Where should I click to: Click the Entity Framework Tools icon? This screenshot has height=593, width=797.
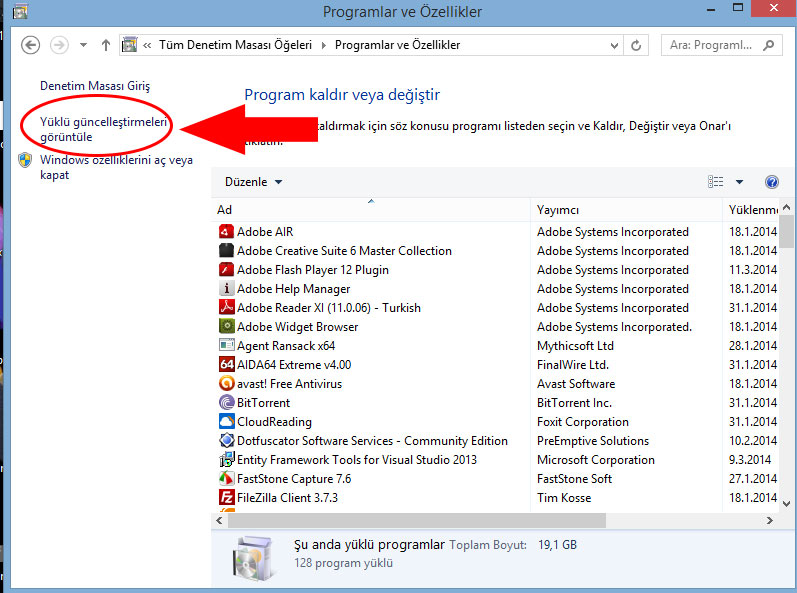pyautogui.click(x=226, y=460)
